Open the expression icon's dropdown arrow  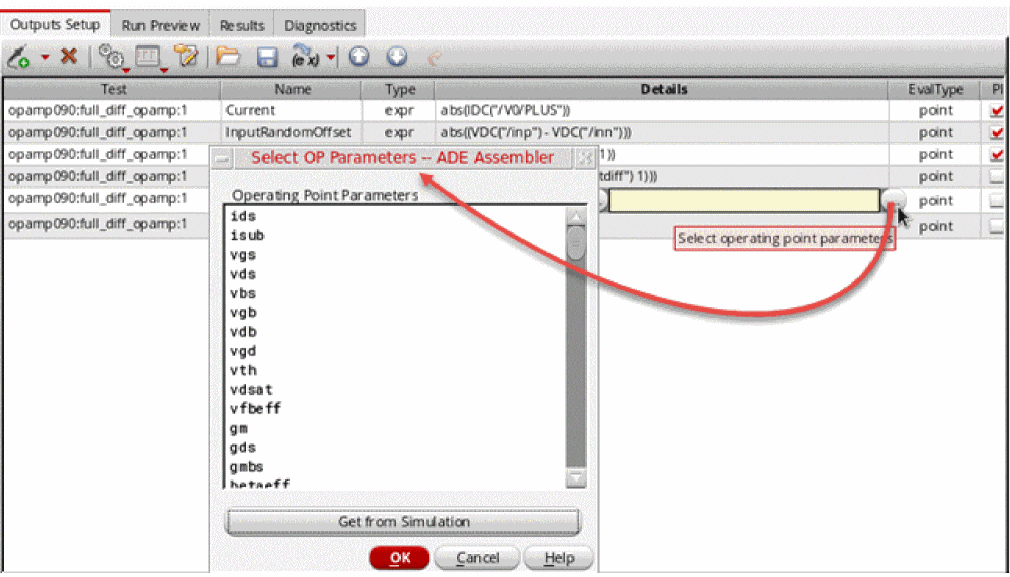[331, 57]
